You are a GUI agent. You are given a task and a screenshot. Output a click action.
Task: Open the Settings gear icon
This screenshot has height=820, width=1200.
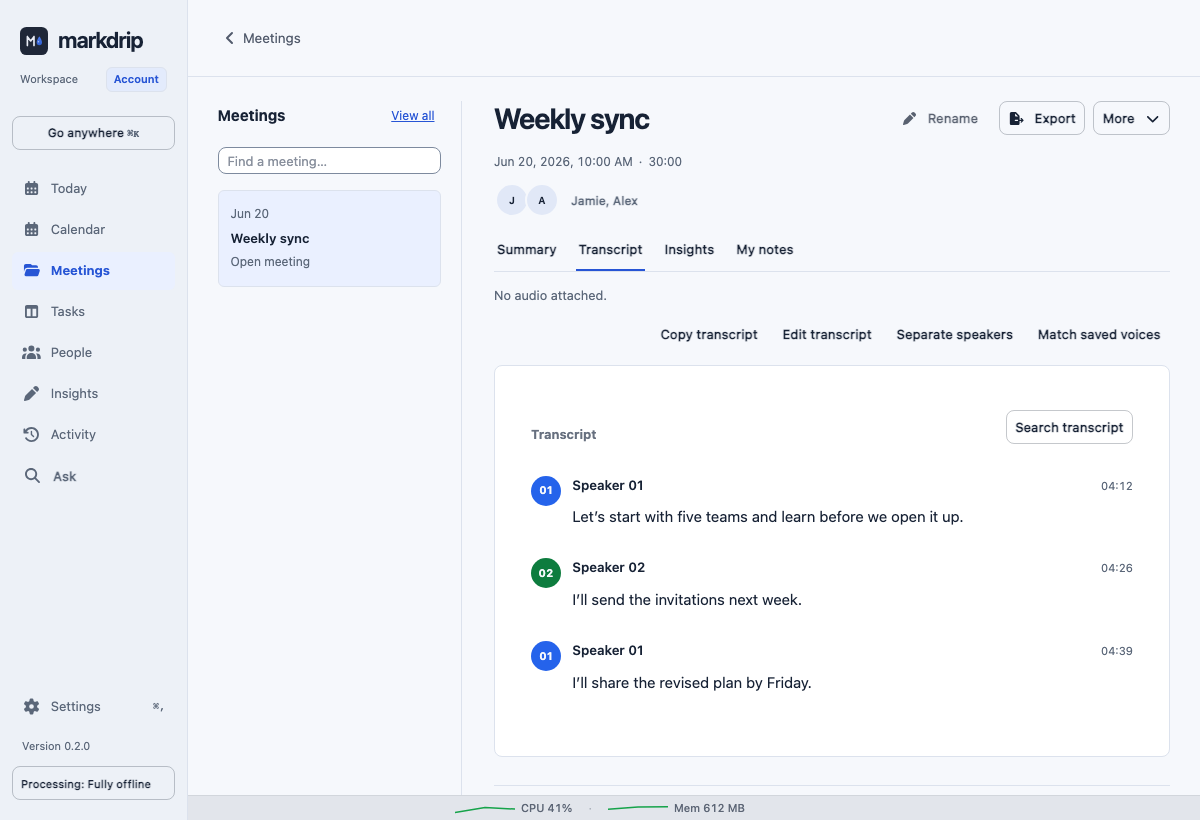32,706
